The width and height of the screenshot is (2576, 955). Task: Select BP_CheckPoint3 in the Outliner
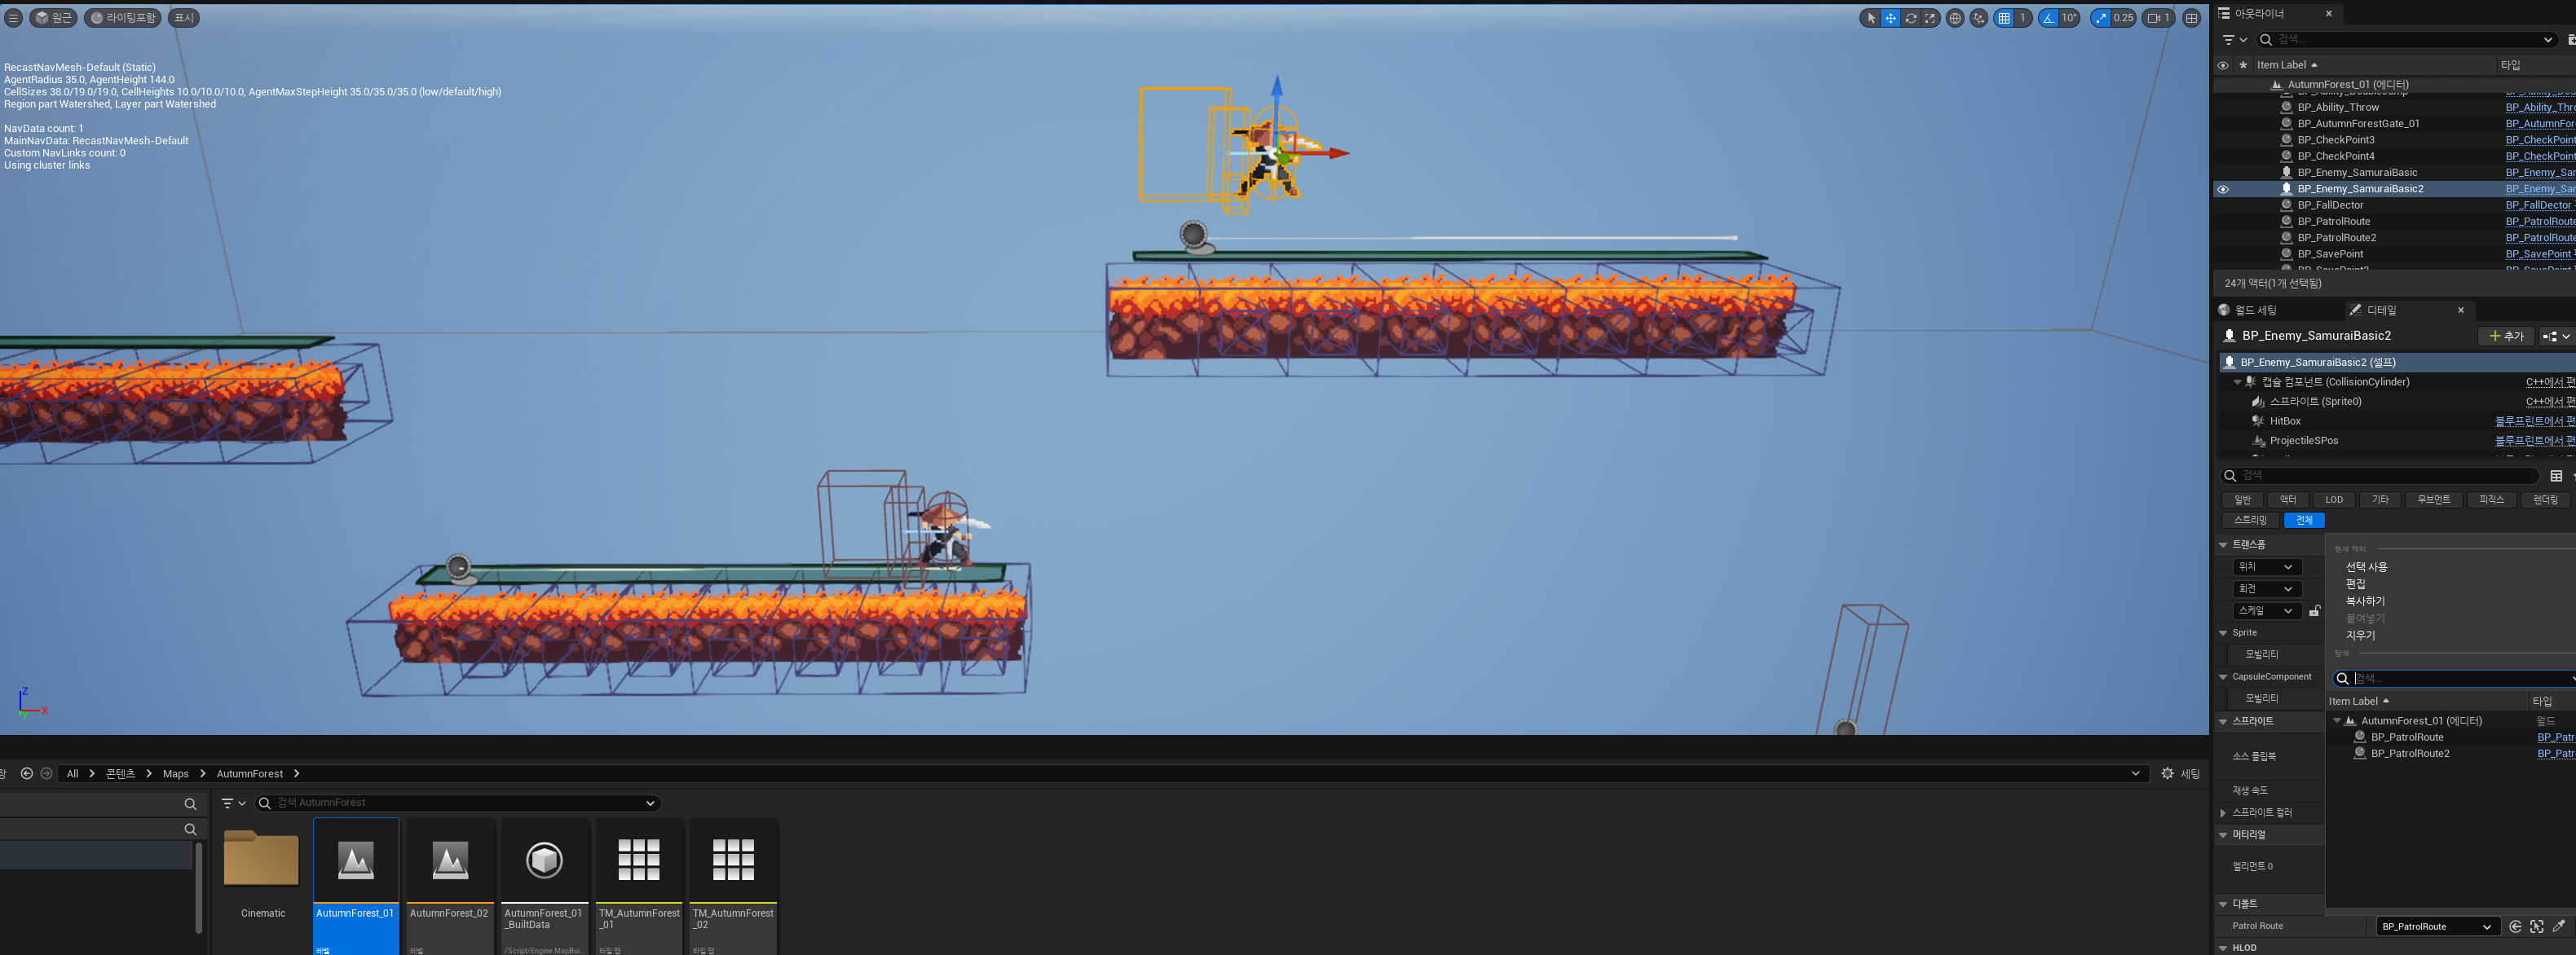click(x=2335, y=140)
